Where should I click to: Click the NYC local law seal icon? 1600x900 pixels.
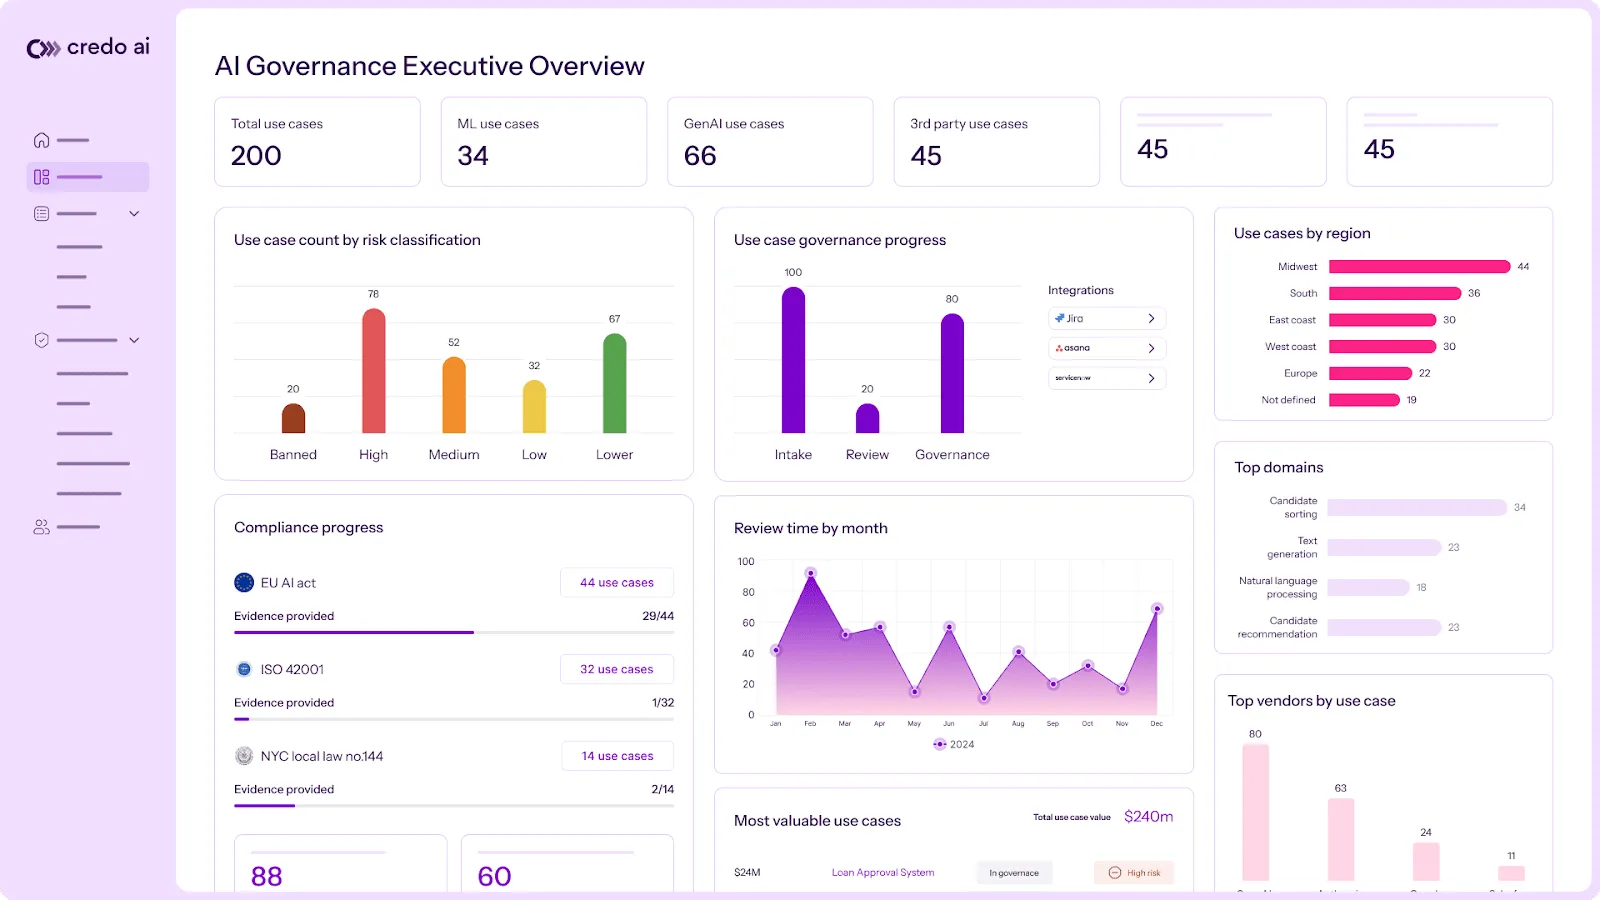coord(244,756)
